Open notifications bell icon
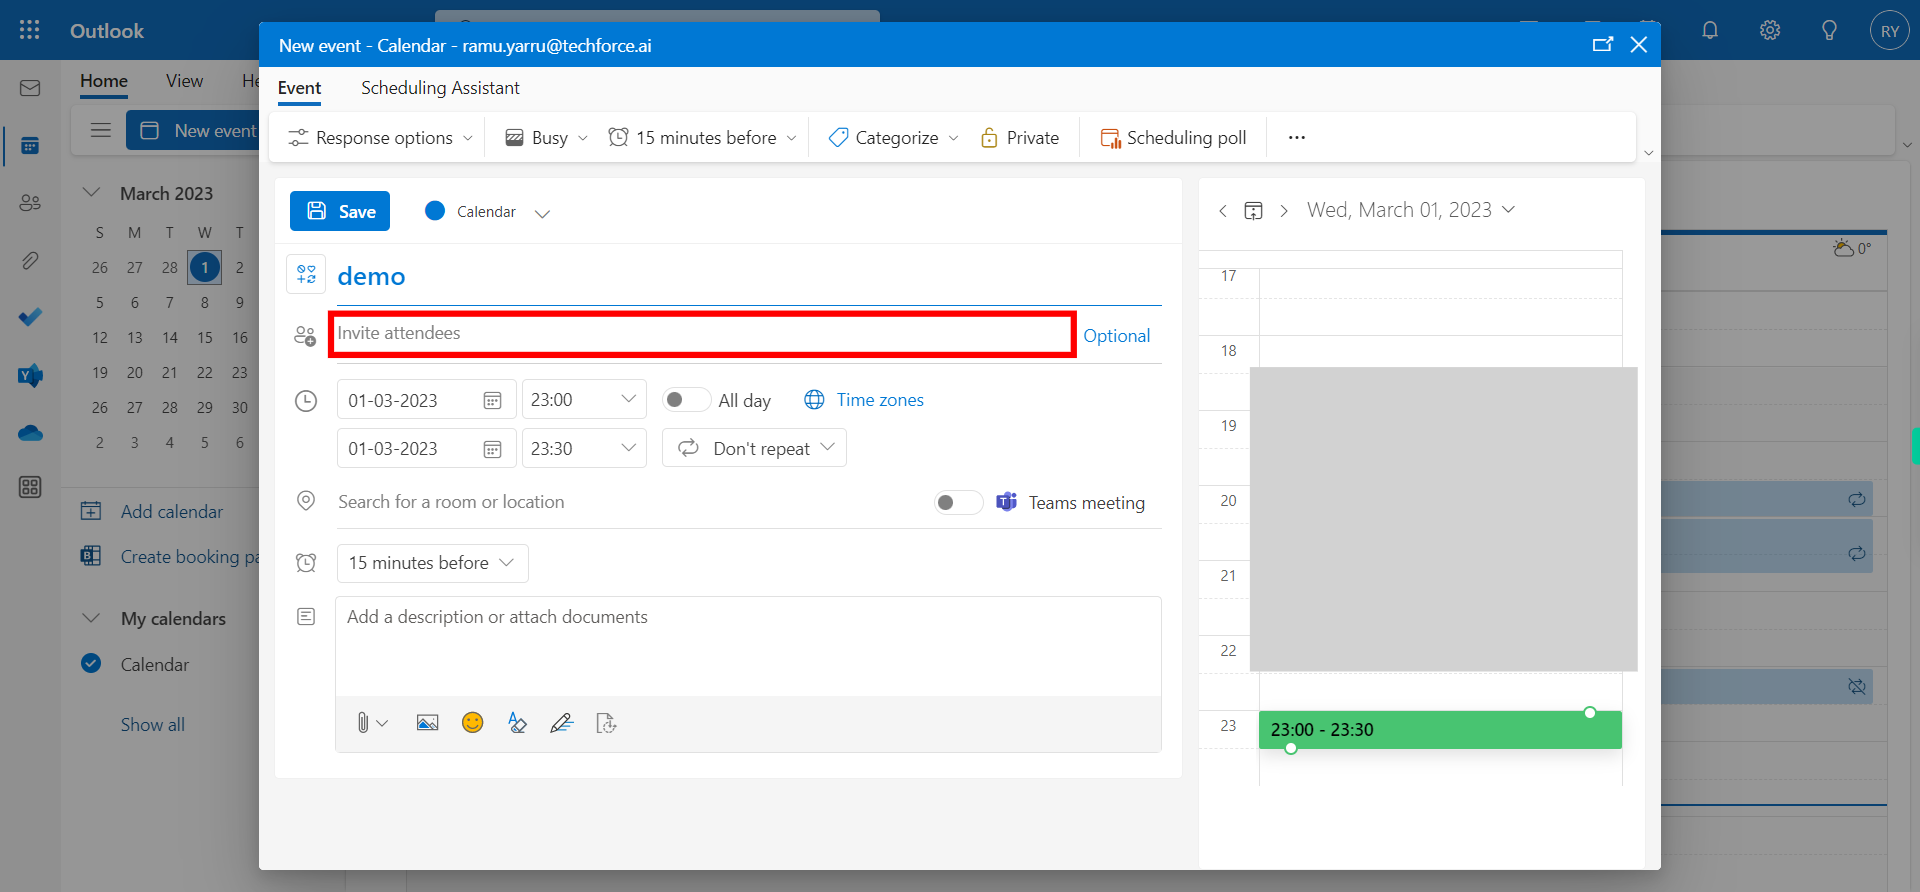The width and height of the screenshot is (1920, 892). pos(1710,30)
